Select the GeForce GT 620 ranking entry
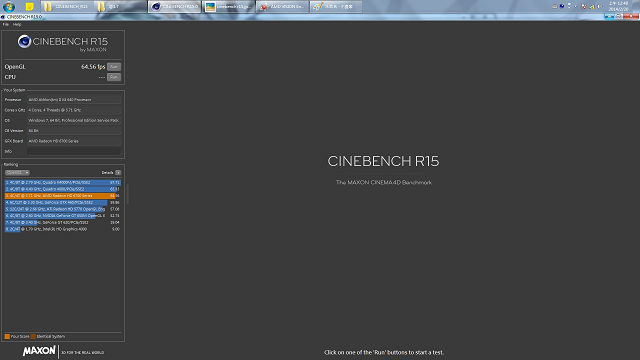The image size is (640, 360). (x=62, y=222)
